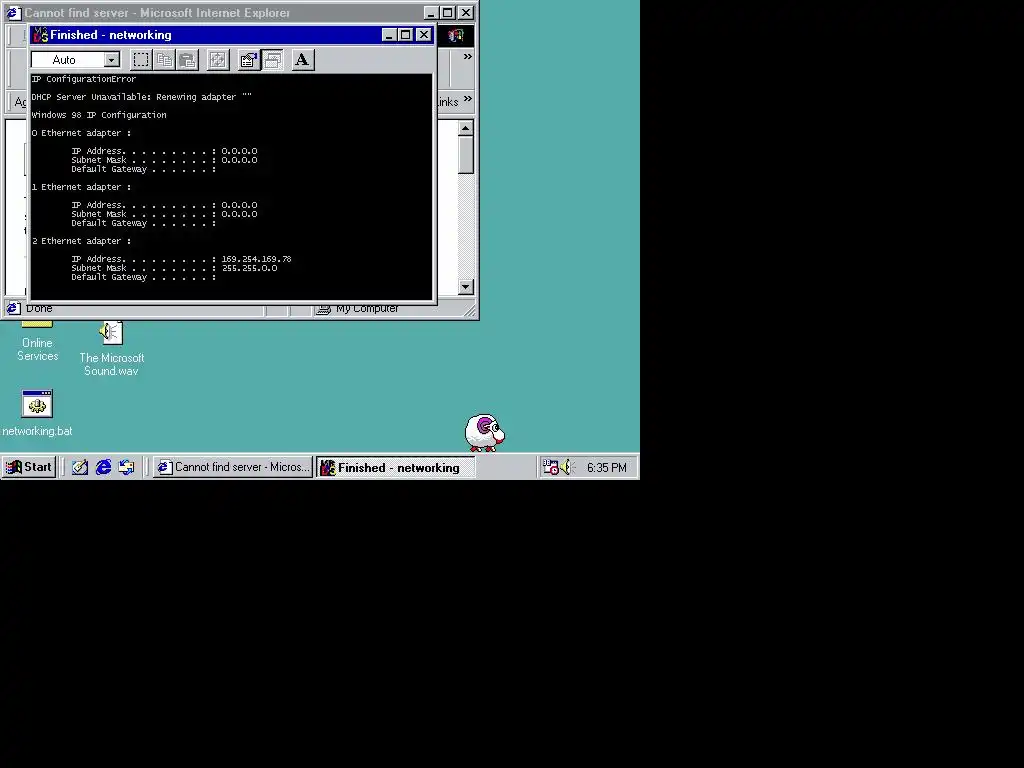Toggle Full screen mode in the MS-DOS toolbar
The height and width of the screenshot is (768, 1024).
217,60
